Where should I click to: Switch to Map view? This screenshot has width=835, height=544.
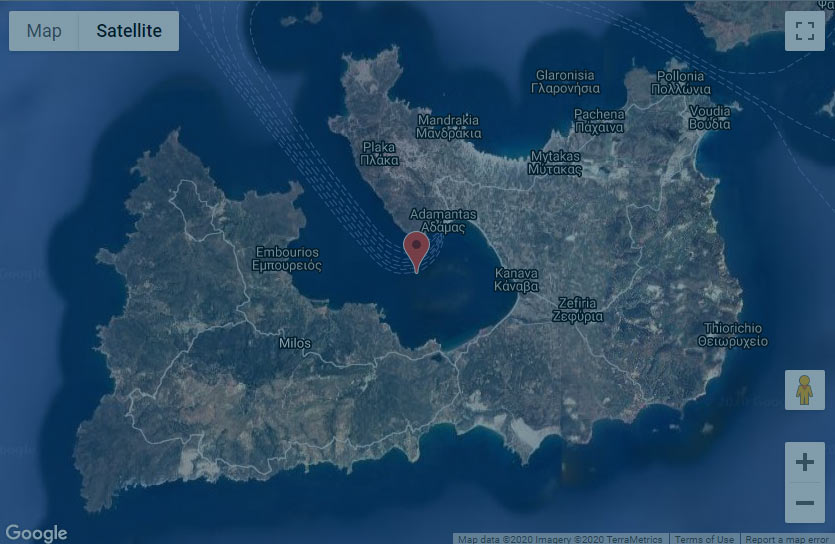(x=44, y=31)
